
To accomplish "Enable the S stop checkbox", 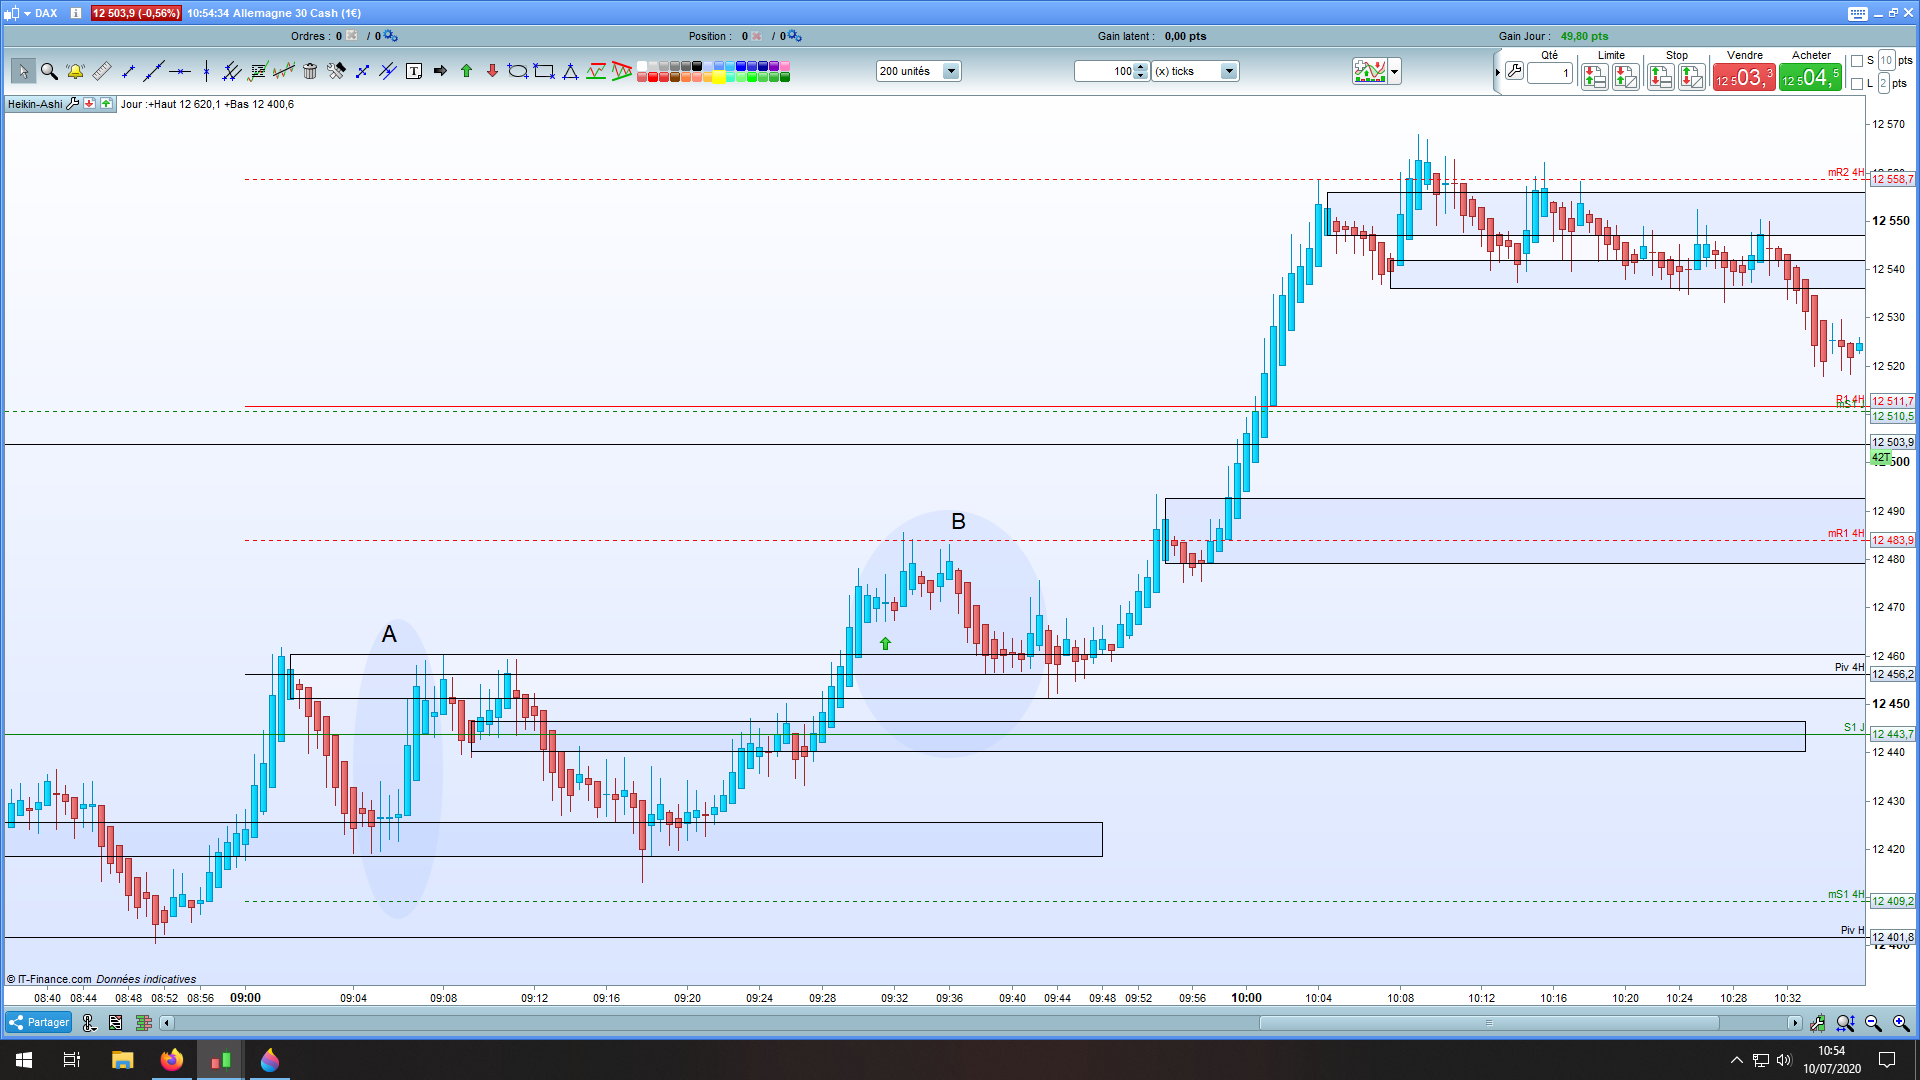I will click(1857, 61).
